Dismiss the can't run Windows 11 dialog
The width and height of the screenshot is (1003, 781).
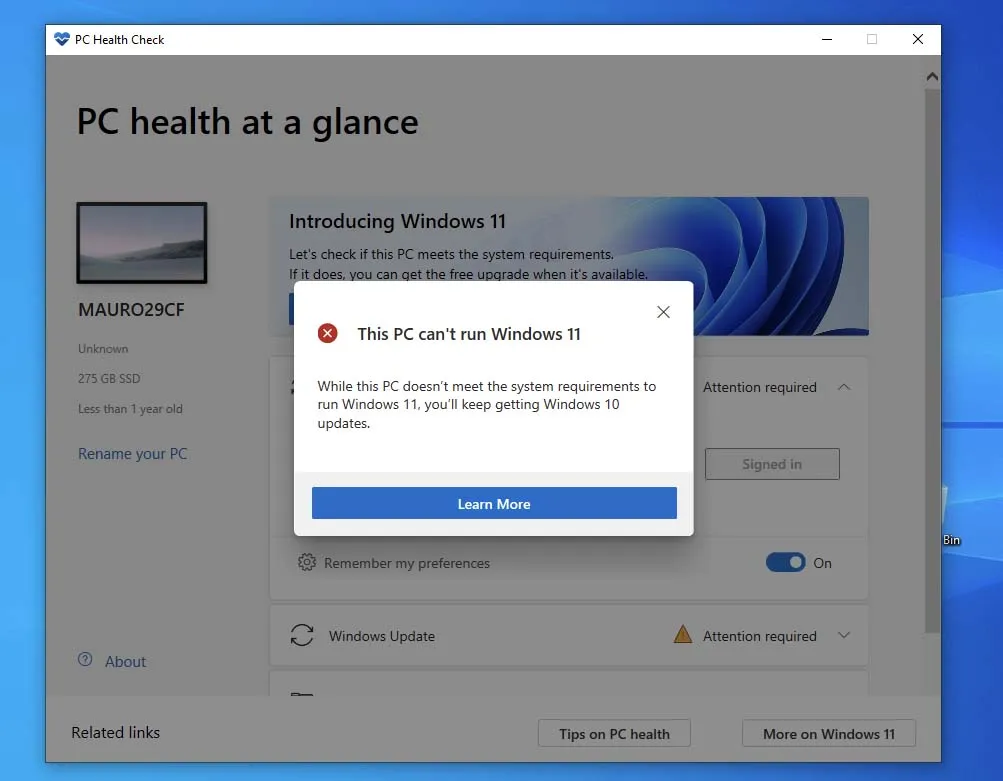(x=663, y=312)
